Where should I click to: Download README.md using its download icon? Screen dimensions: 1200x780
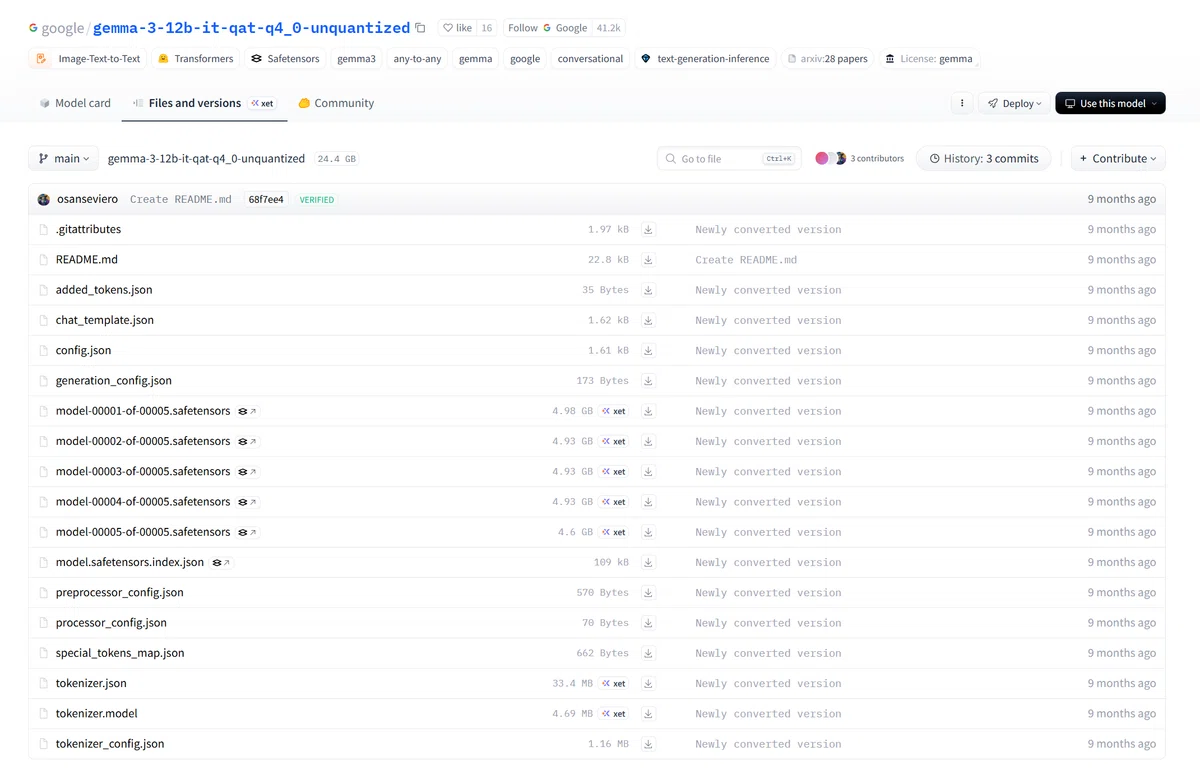coord(648,260)
